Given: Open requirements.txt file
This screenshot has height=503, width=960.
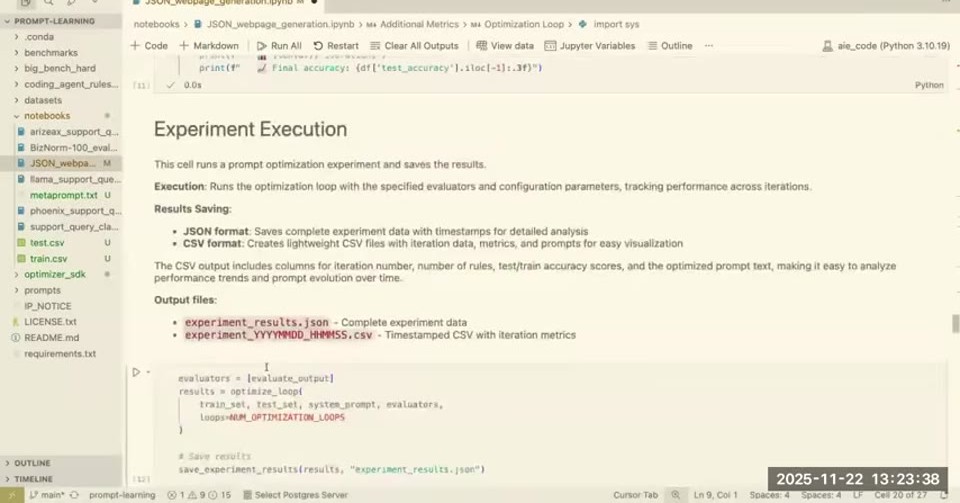Looking at the screenshot, I should click(61, 354).
